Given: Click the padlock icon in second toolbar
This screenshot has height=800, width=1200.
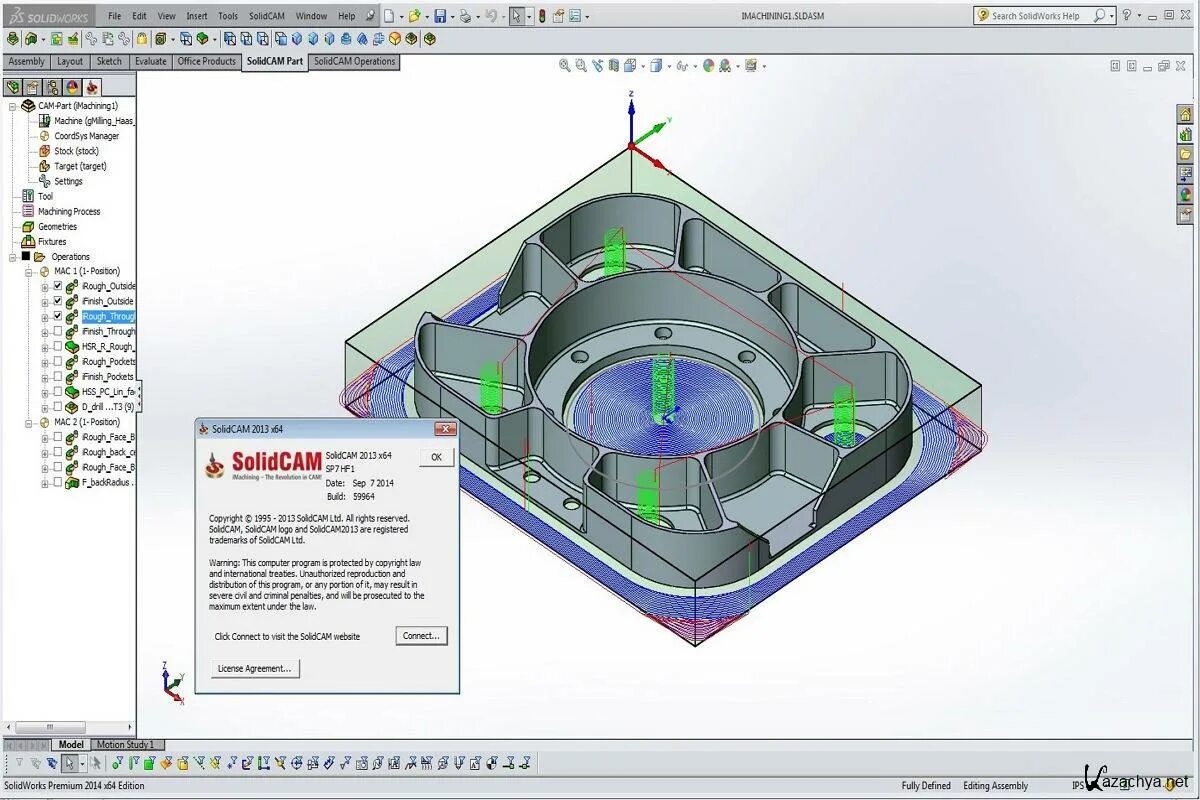Looking at the screenshot, I should pyautogui.click(x=143, y=39).
